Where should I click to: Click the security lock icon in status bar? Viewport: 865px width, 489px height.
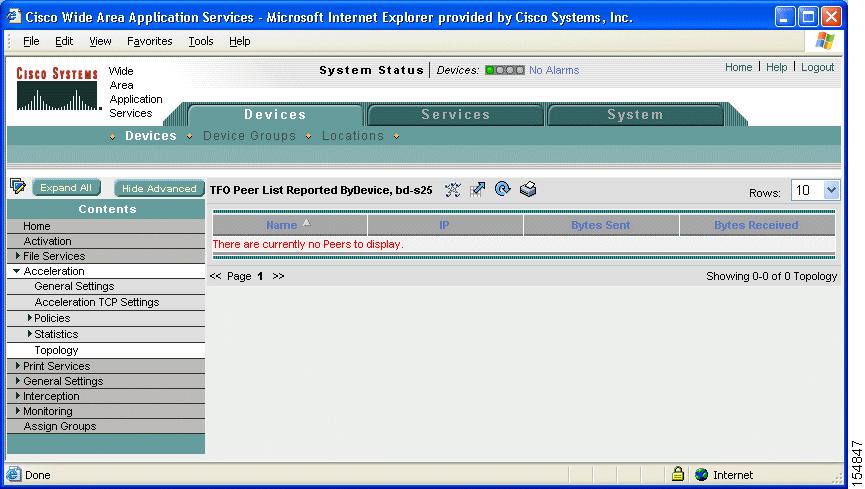coord(678,474)
